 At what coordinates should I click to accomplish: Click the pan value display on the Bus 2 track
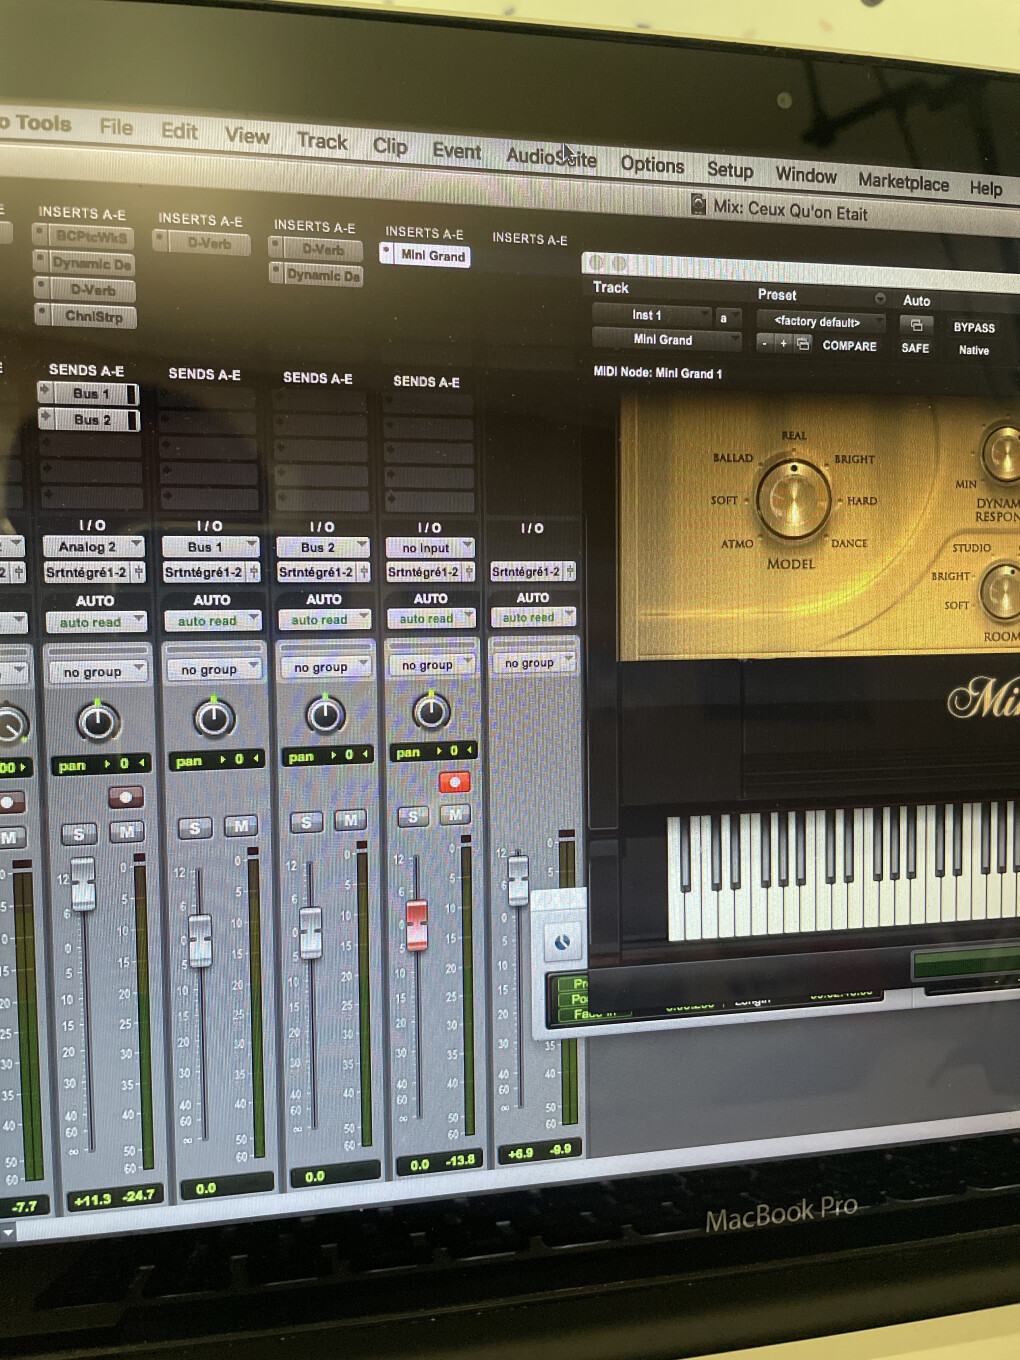(327, 756)
